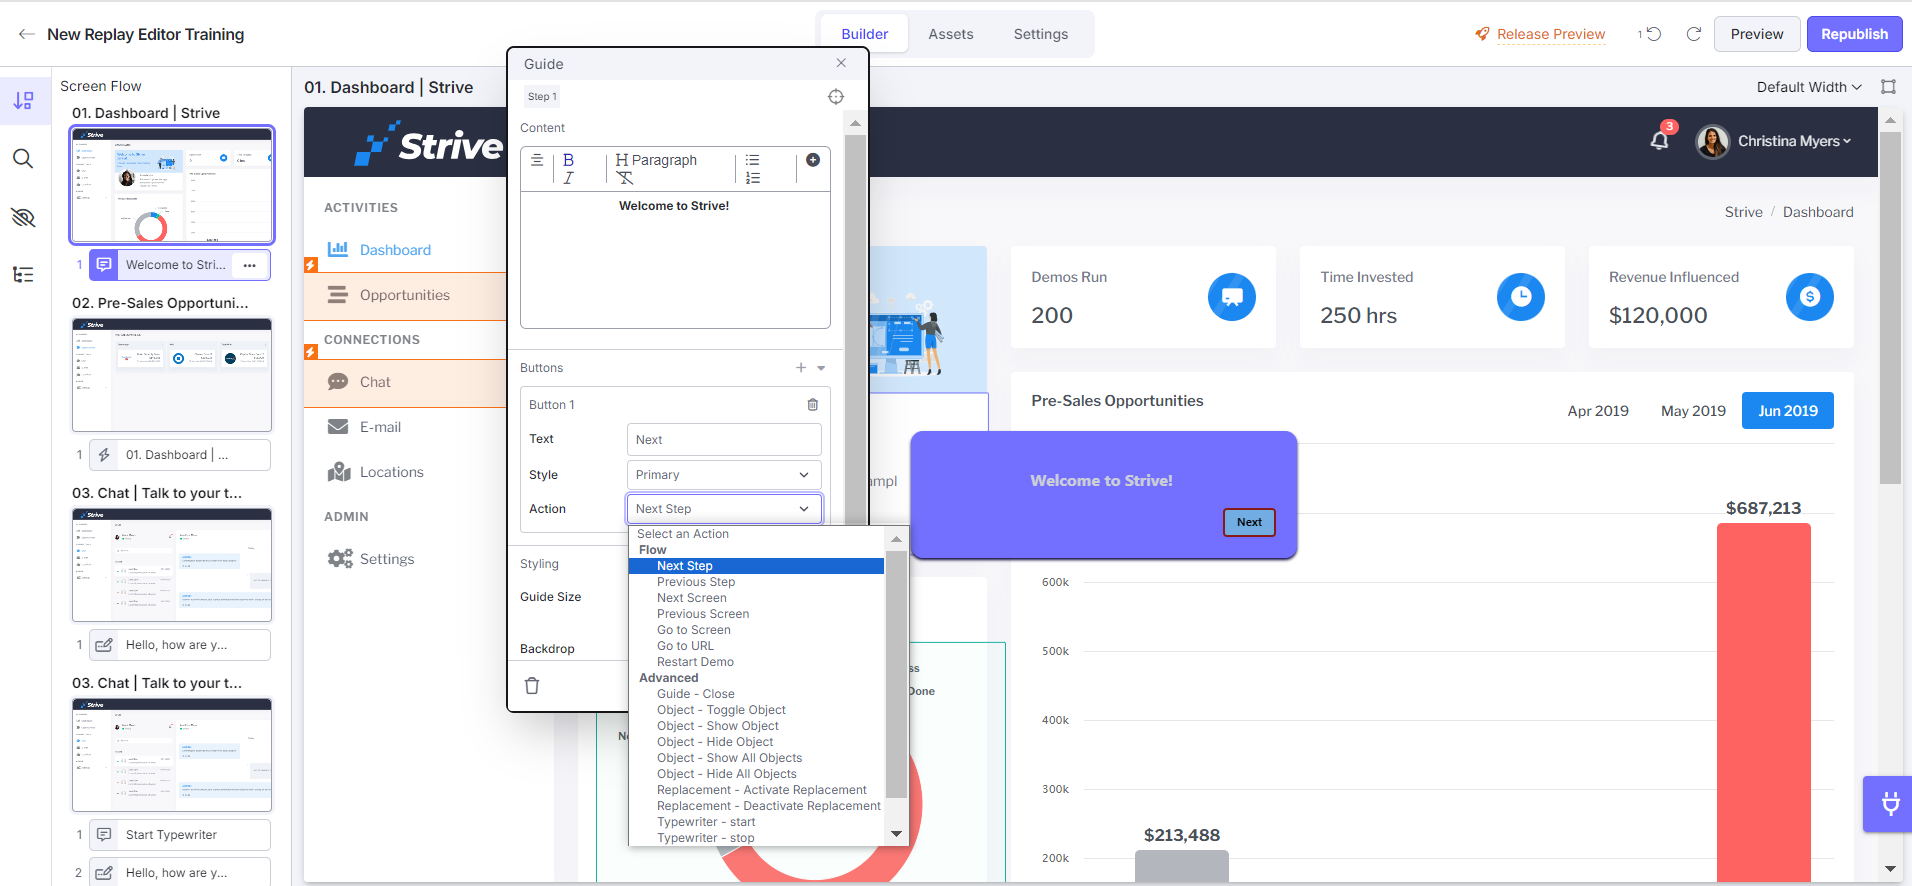Add a new button with the Buttons plus icon
The height and width of the screenshot is (886, 1912).
coord(801,368)
